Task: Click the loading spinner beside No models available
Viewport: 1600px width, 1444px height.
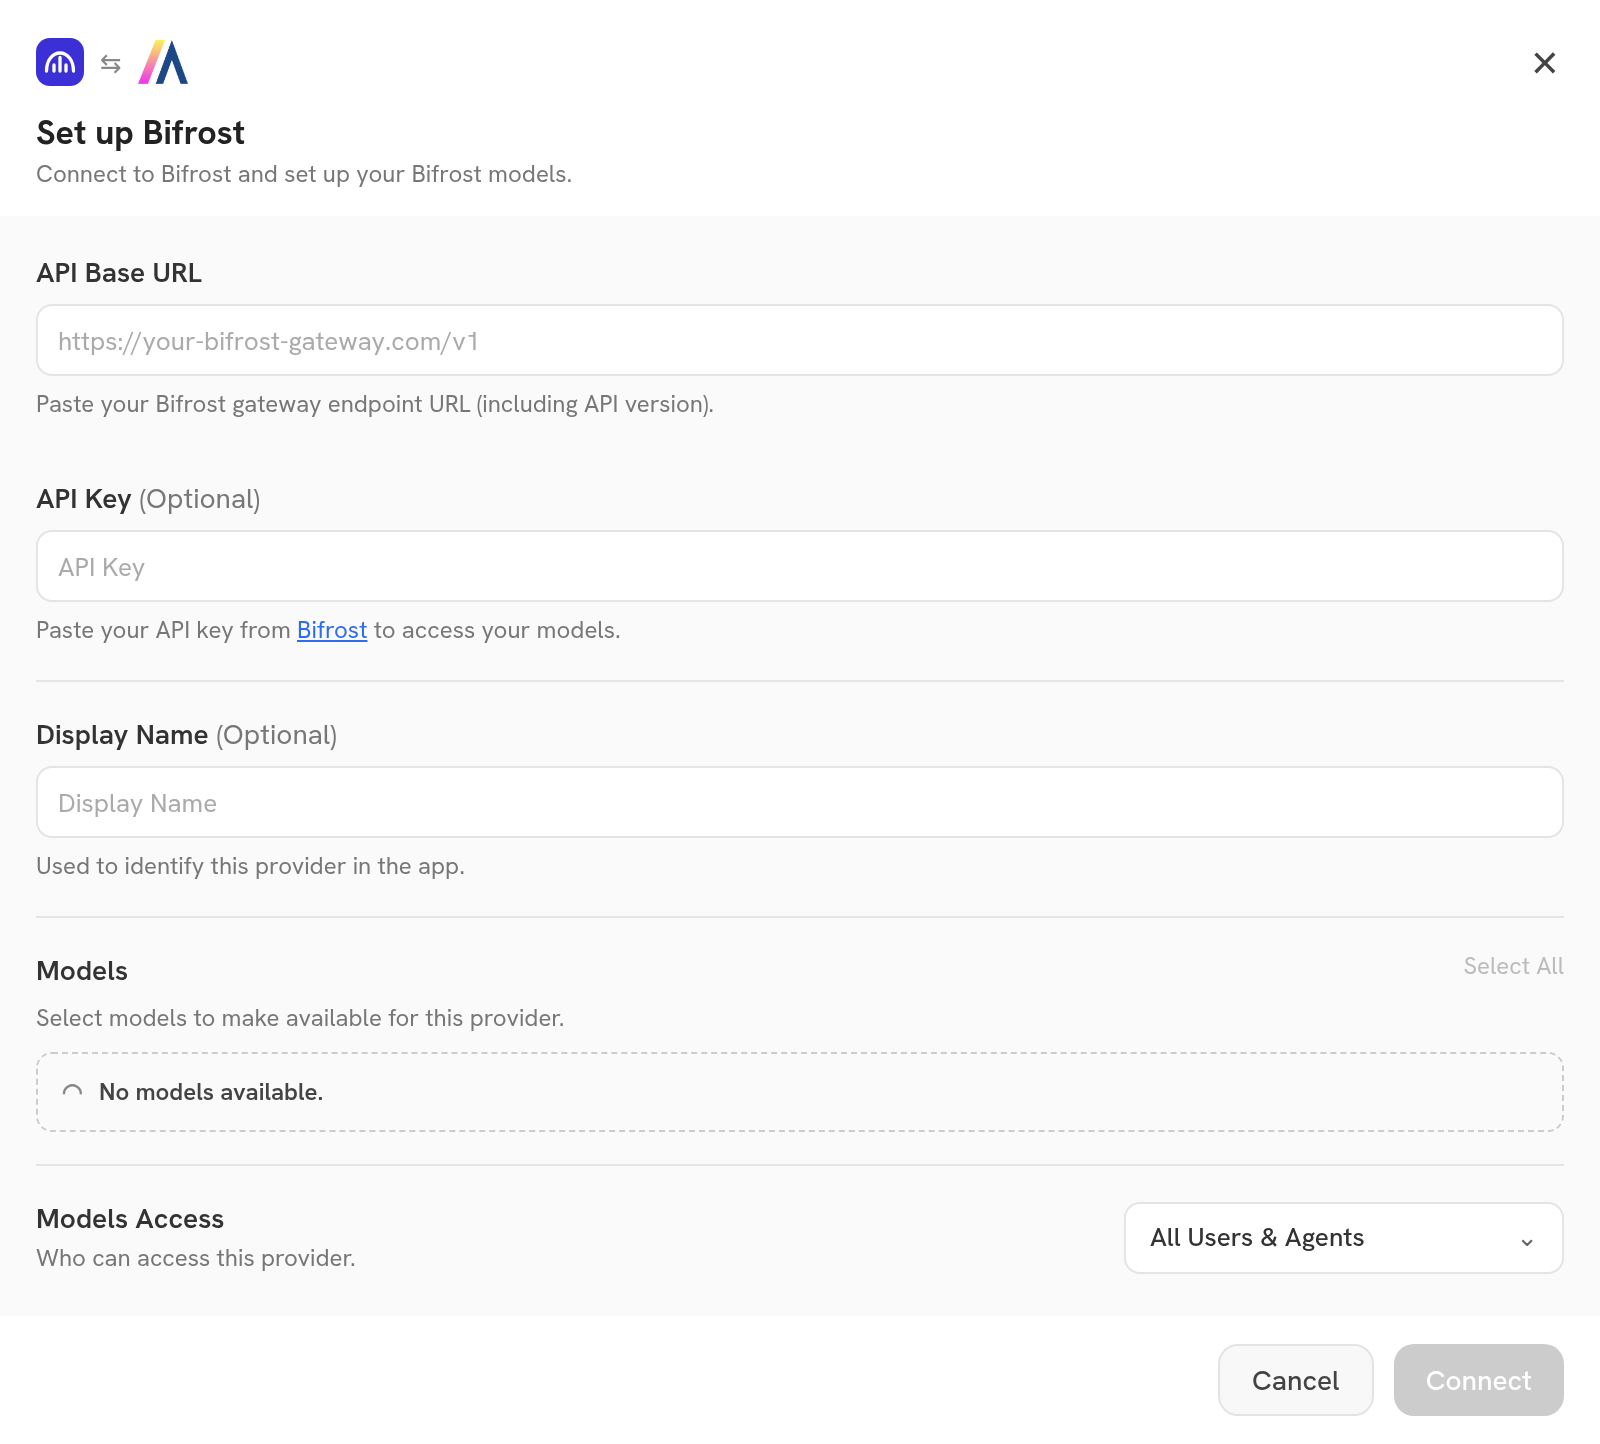Action: coord(73,1092)
